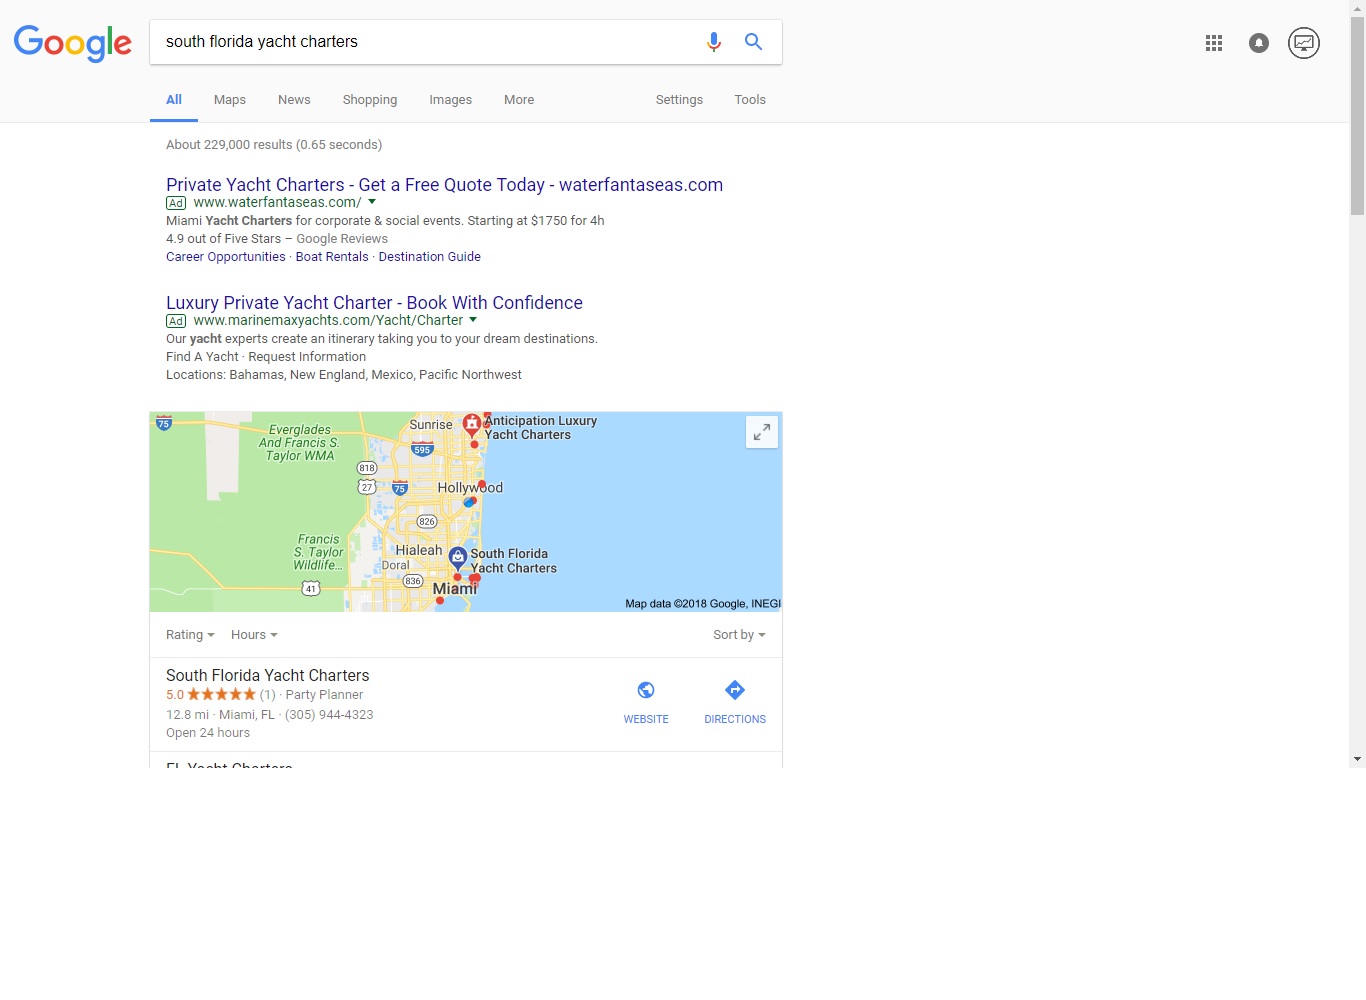This screenshot has width=1366, height=1000.
Task: Click the page vertical scrollbar thumb
Action: [1357, 115]
